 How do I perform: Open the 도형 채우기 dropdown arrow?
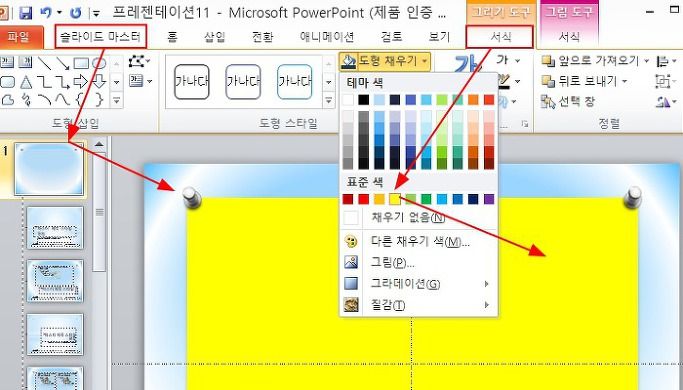(424, 61)
